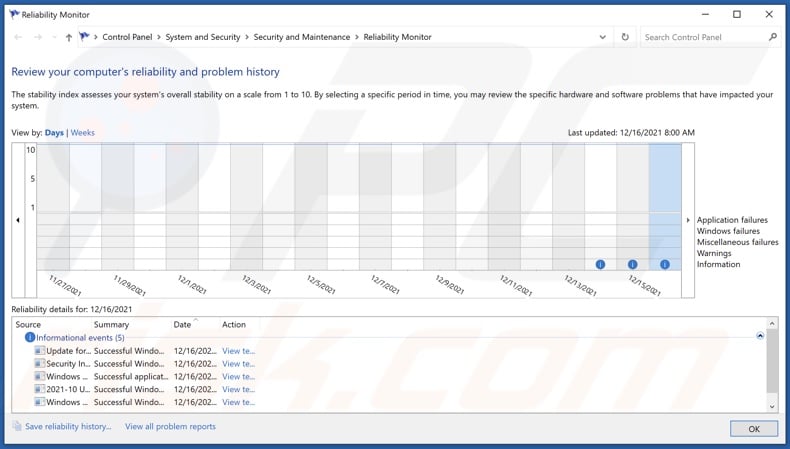View technical details for Successful applicat... row

[x=238, y=376]
